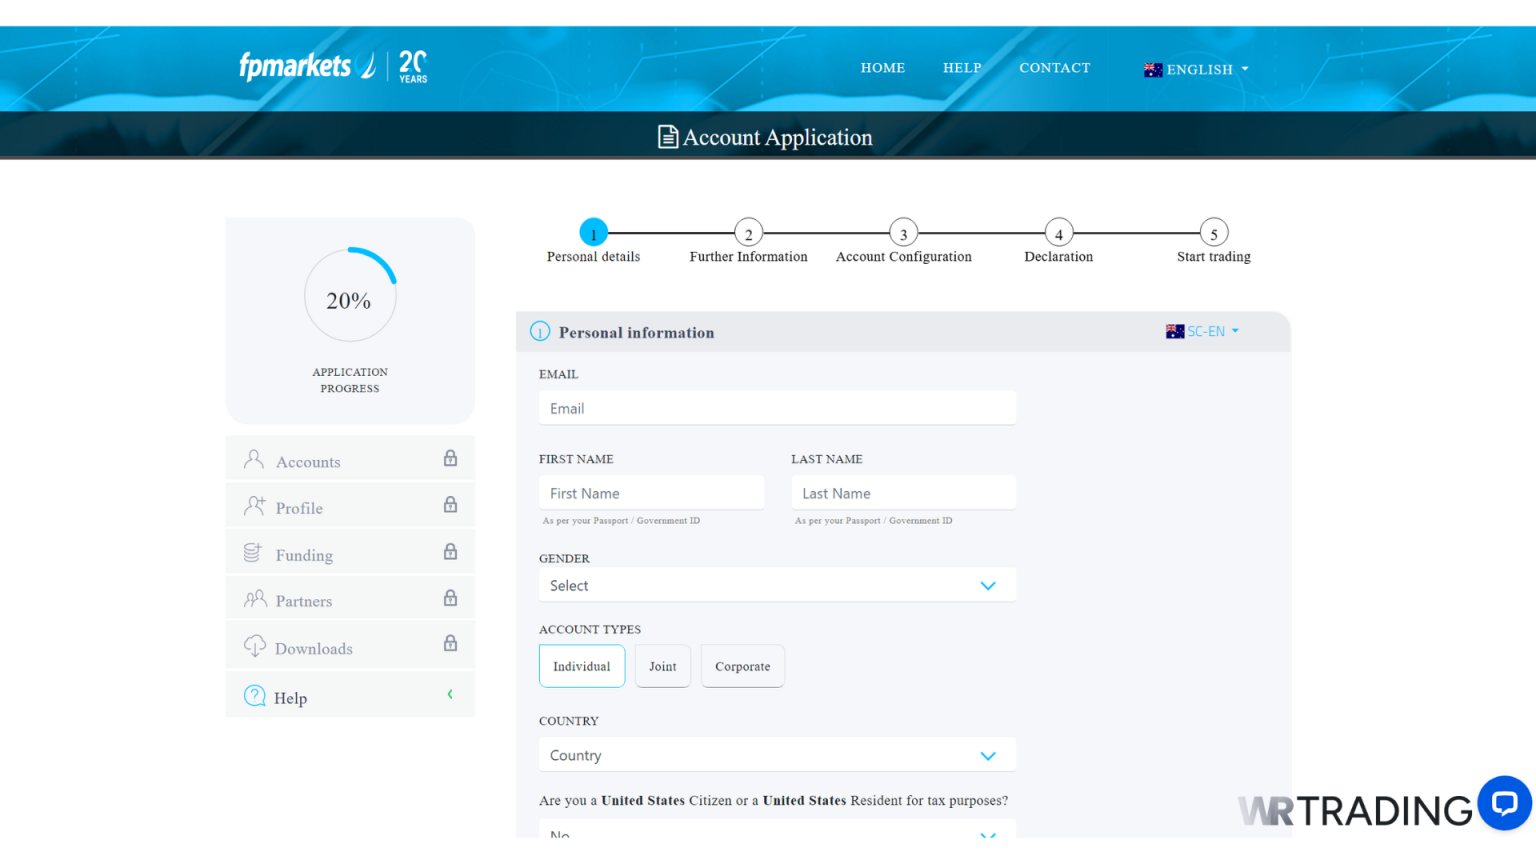This screenshot has width=1536, height=864.
Task: Click the Start trading step circle
Action: [x=1213, y=232]
